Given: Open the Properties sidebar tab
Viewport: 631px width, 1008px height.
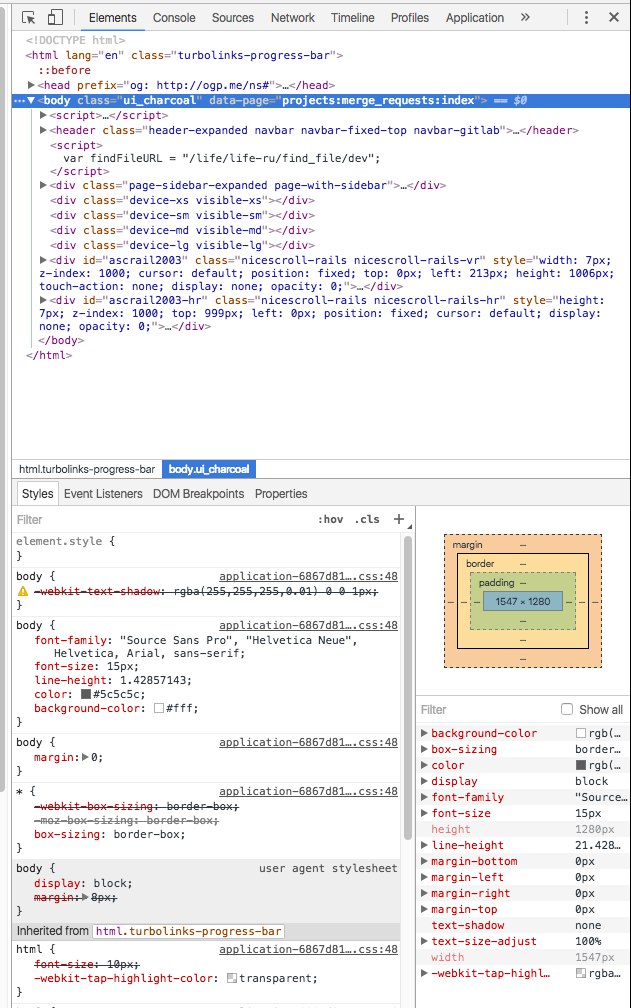Looking at the screenshot, I should pyautogui.click(x=281, y=494).
